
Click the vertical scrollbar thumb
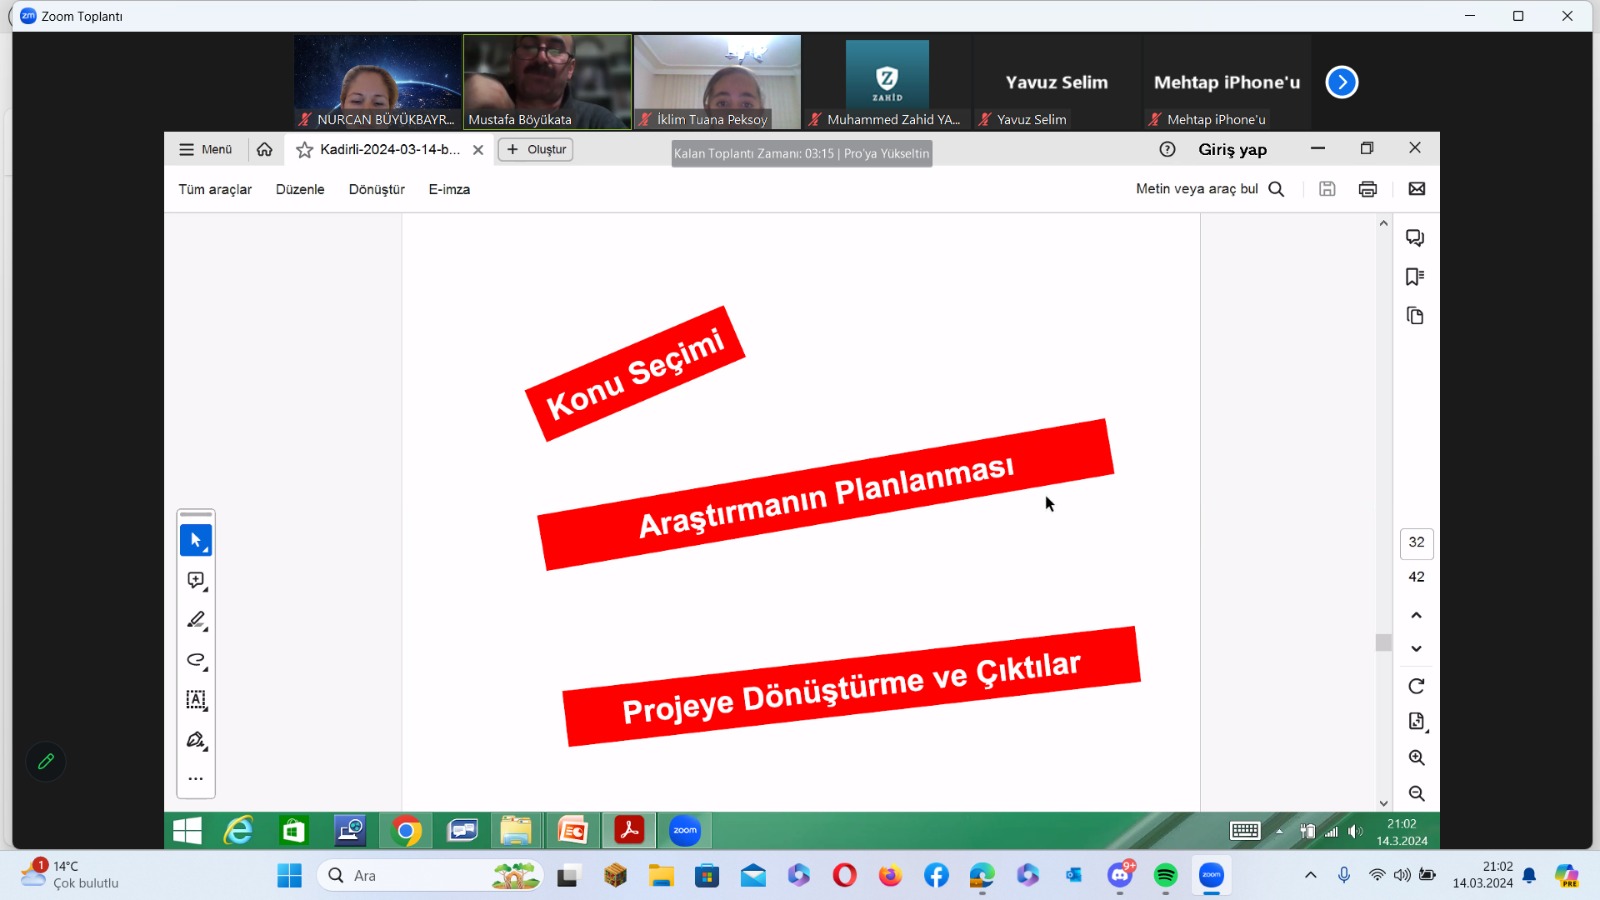[x=1383, y=642]
